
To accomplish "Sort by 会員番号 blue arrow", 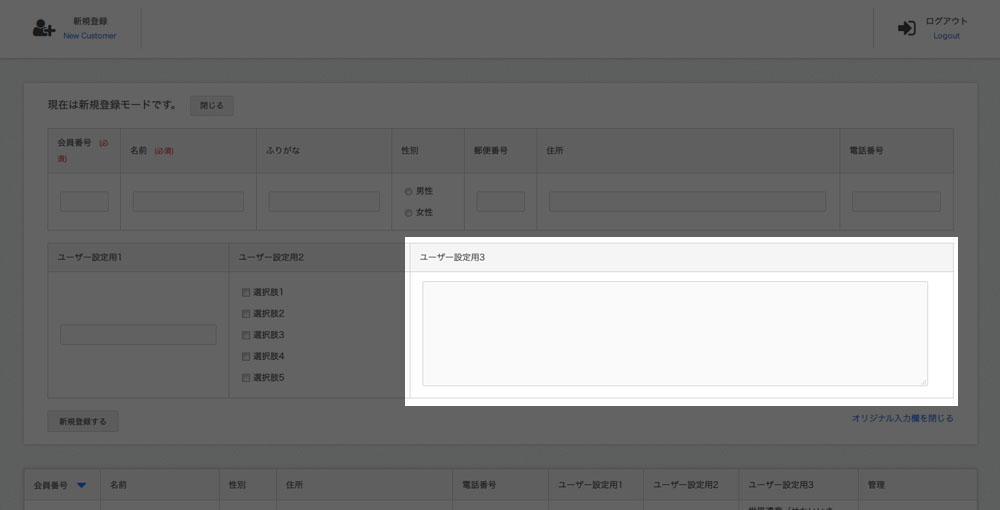I will (x=81, y=485).
